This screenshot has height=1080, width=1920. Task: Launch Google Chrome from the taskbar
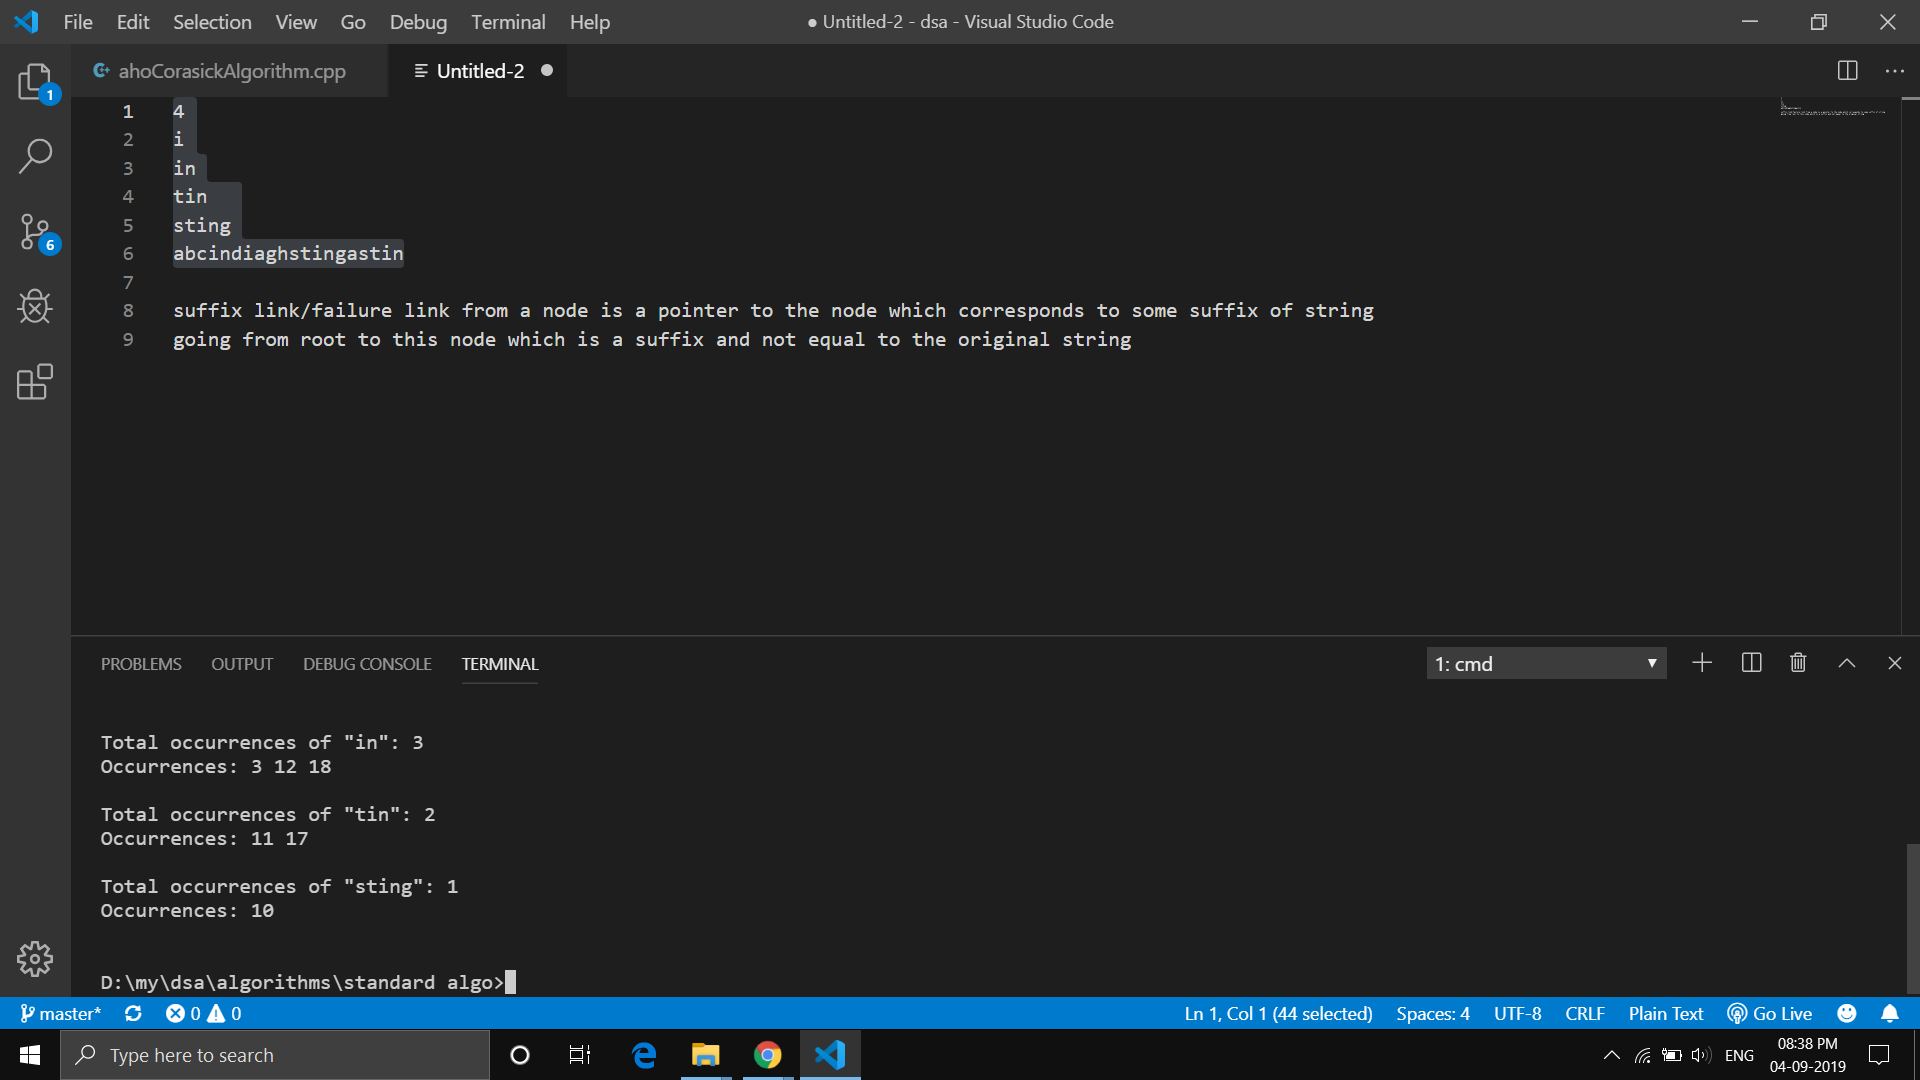tap(767, 1054)
